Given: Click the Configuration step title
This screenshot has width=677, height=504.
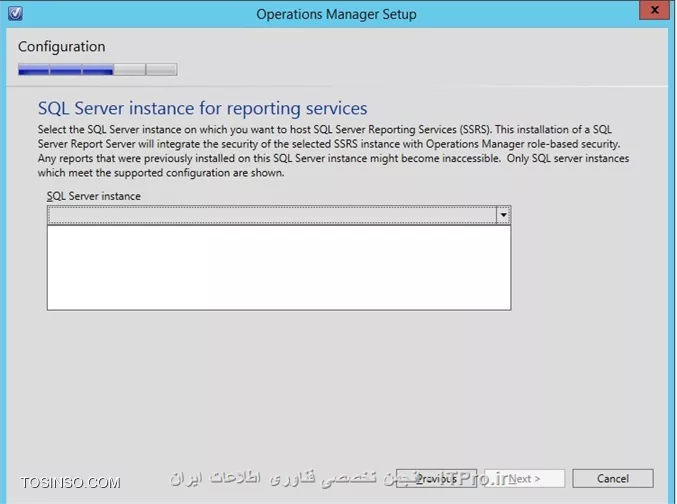Looking at the screenshot, I should [x=62, y=46].
